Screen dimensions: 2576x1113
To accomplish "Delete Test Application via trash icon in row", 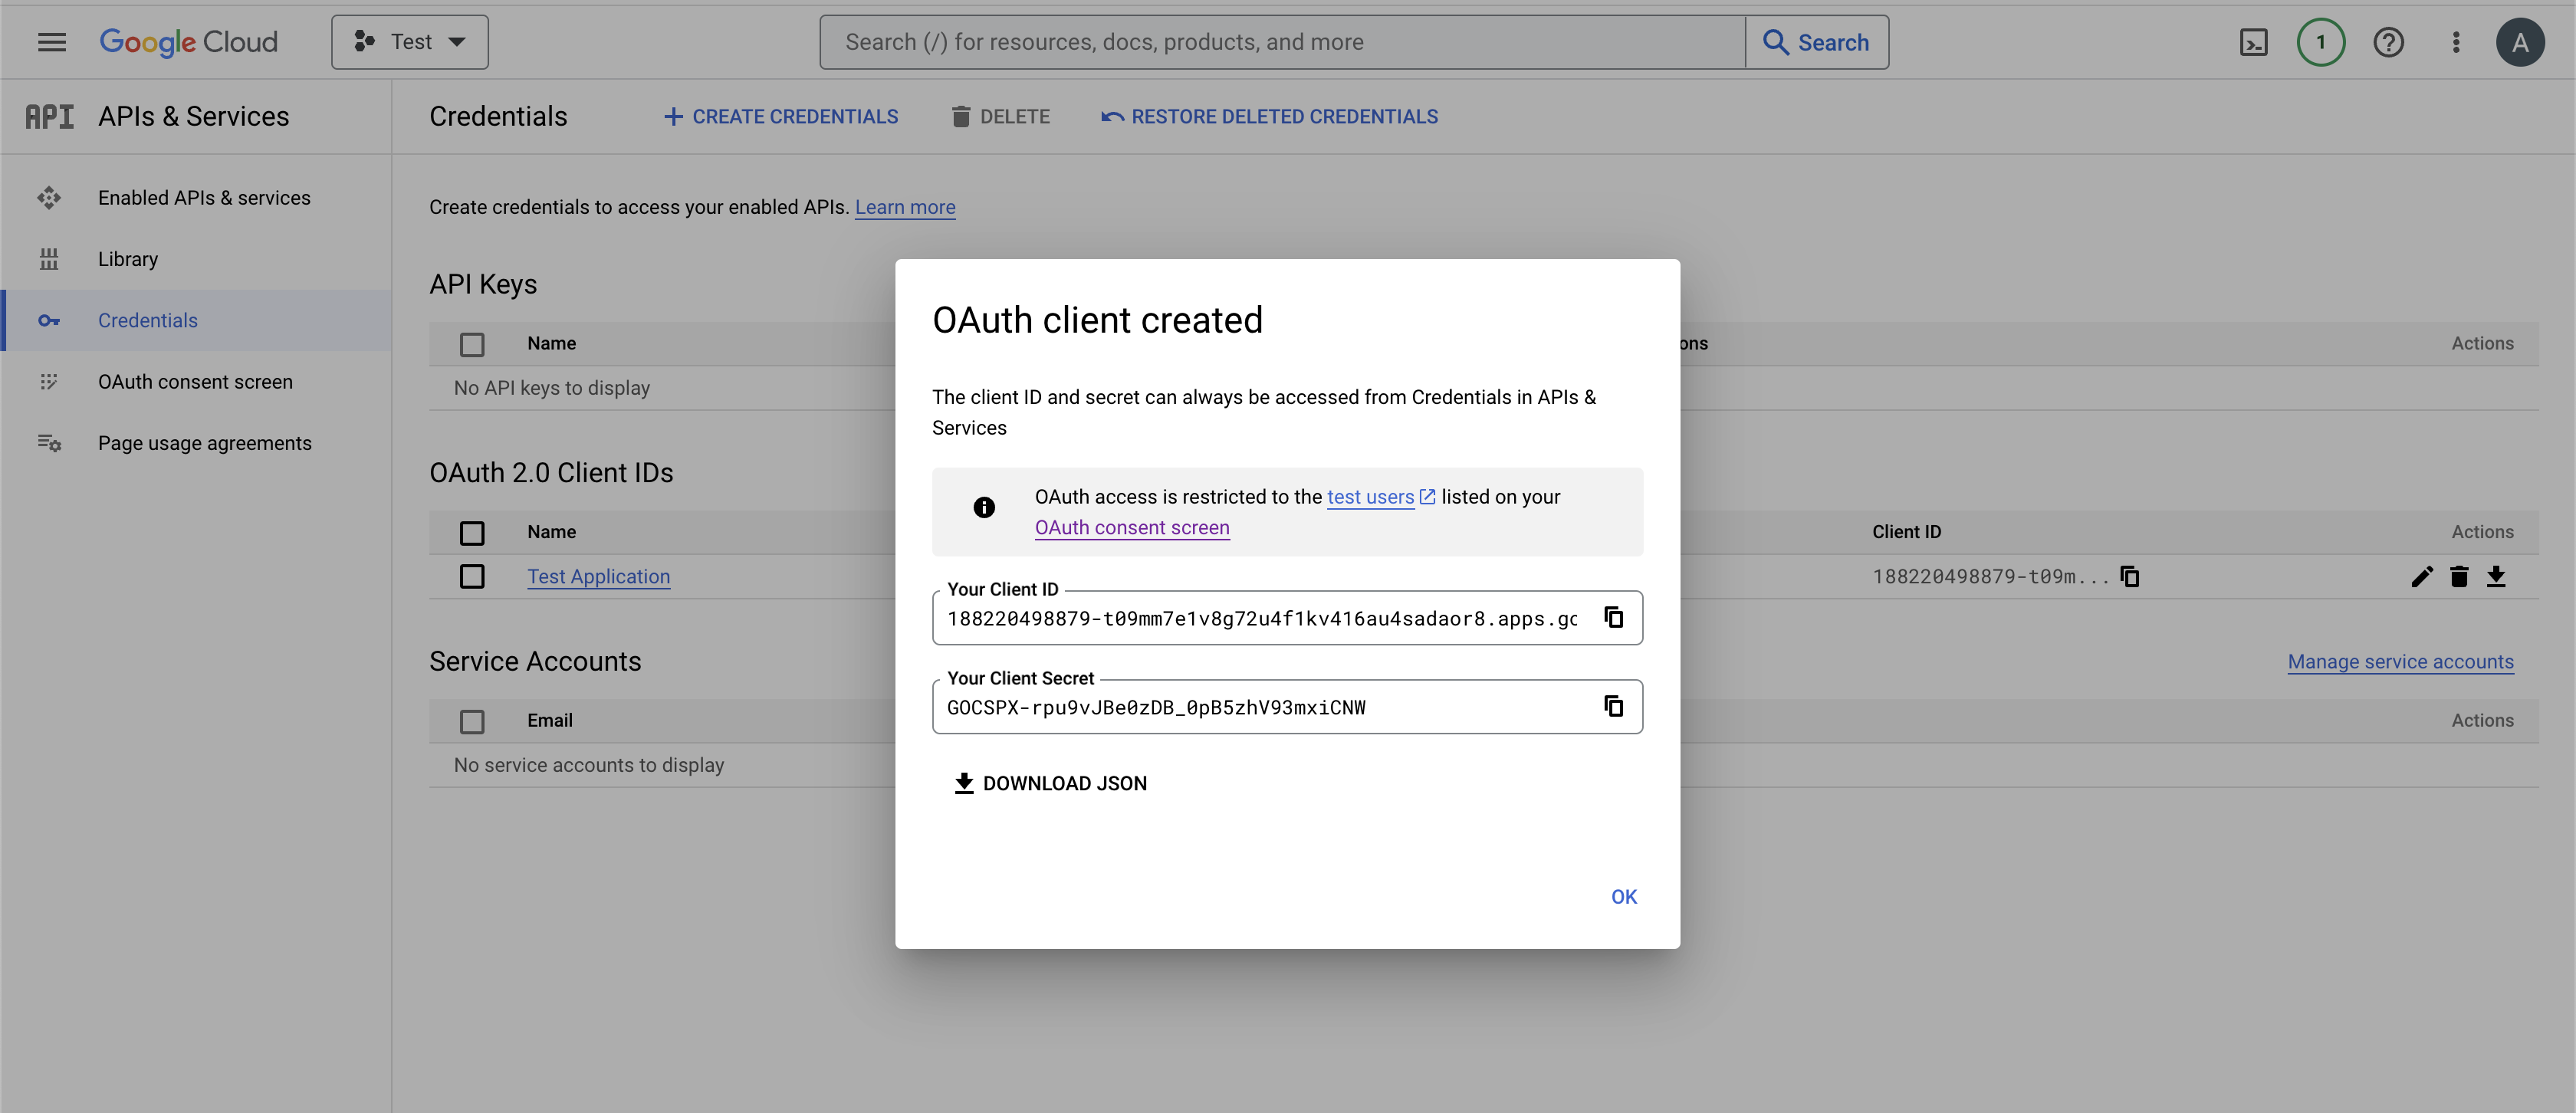I will pos(2459,577).
